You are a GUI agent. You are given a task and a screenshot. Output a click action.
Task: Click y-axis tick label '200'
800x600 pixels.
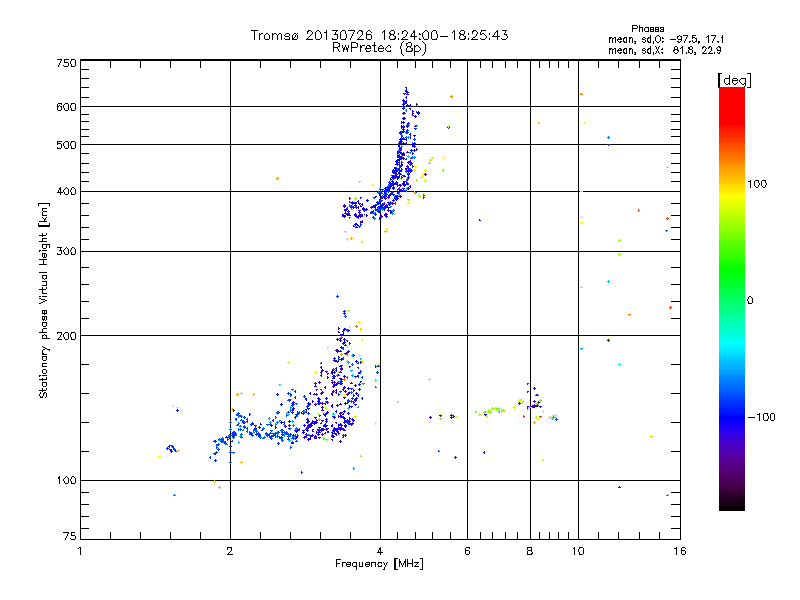click(66, 336)
